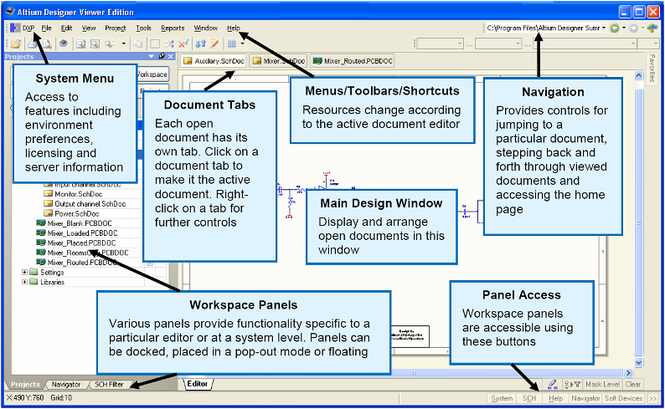
Task: Open dropdown beside the zoom icons
Action: (x=123, y=43)
